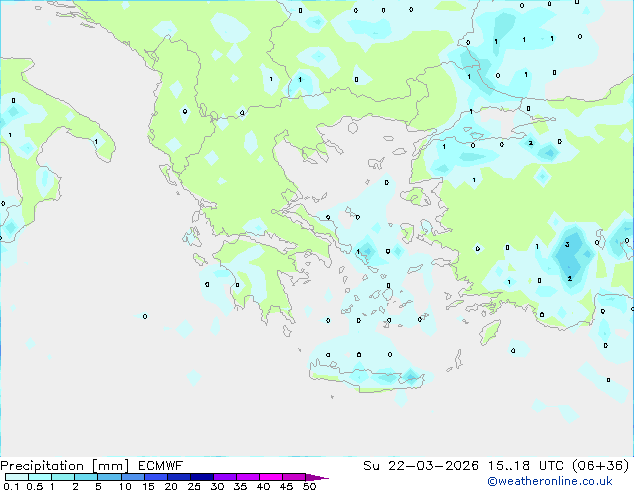This screenshot has width=634, height=490.
Task: Click the '45' legend label
Action: 286,486
